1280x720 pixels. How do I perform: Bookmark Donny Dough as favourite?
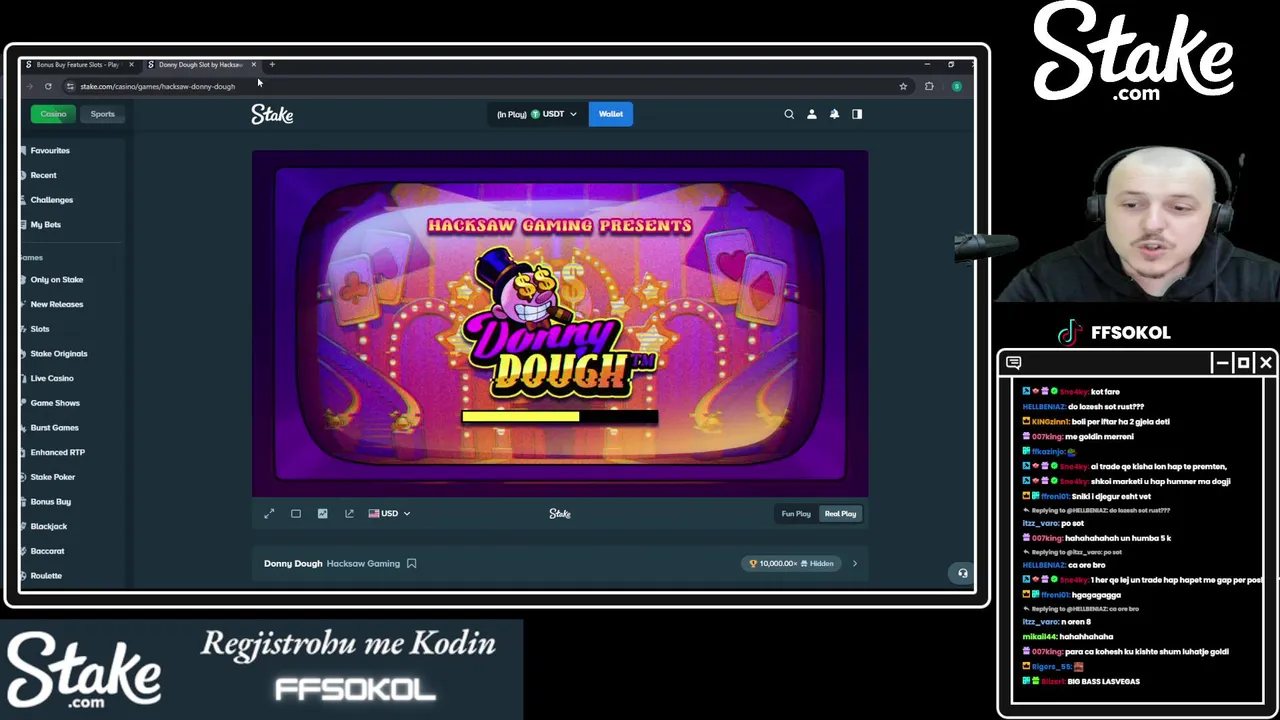coord(411,563)
